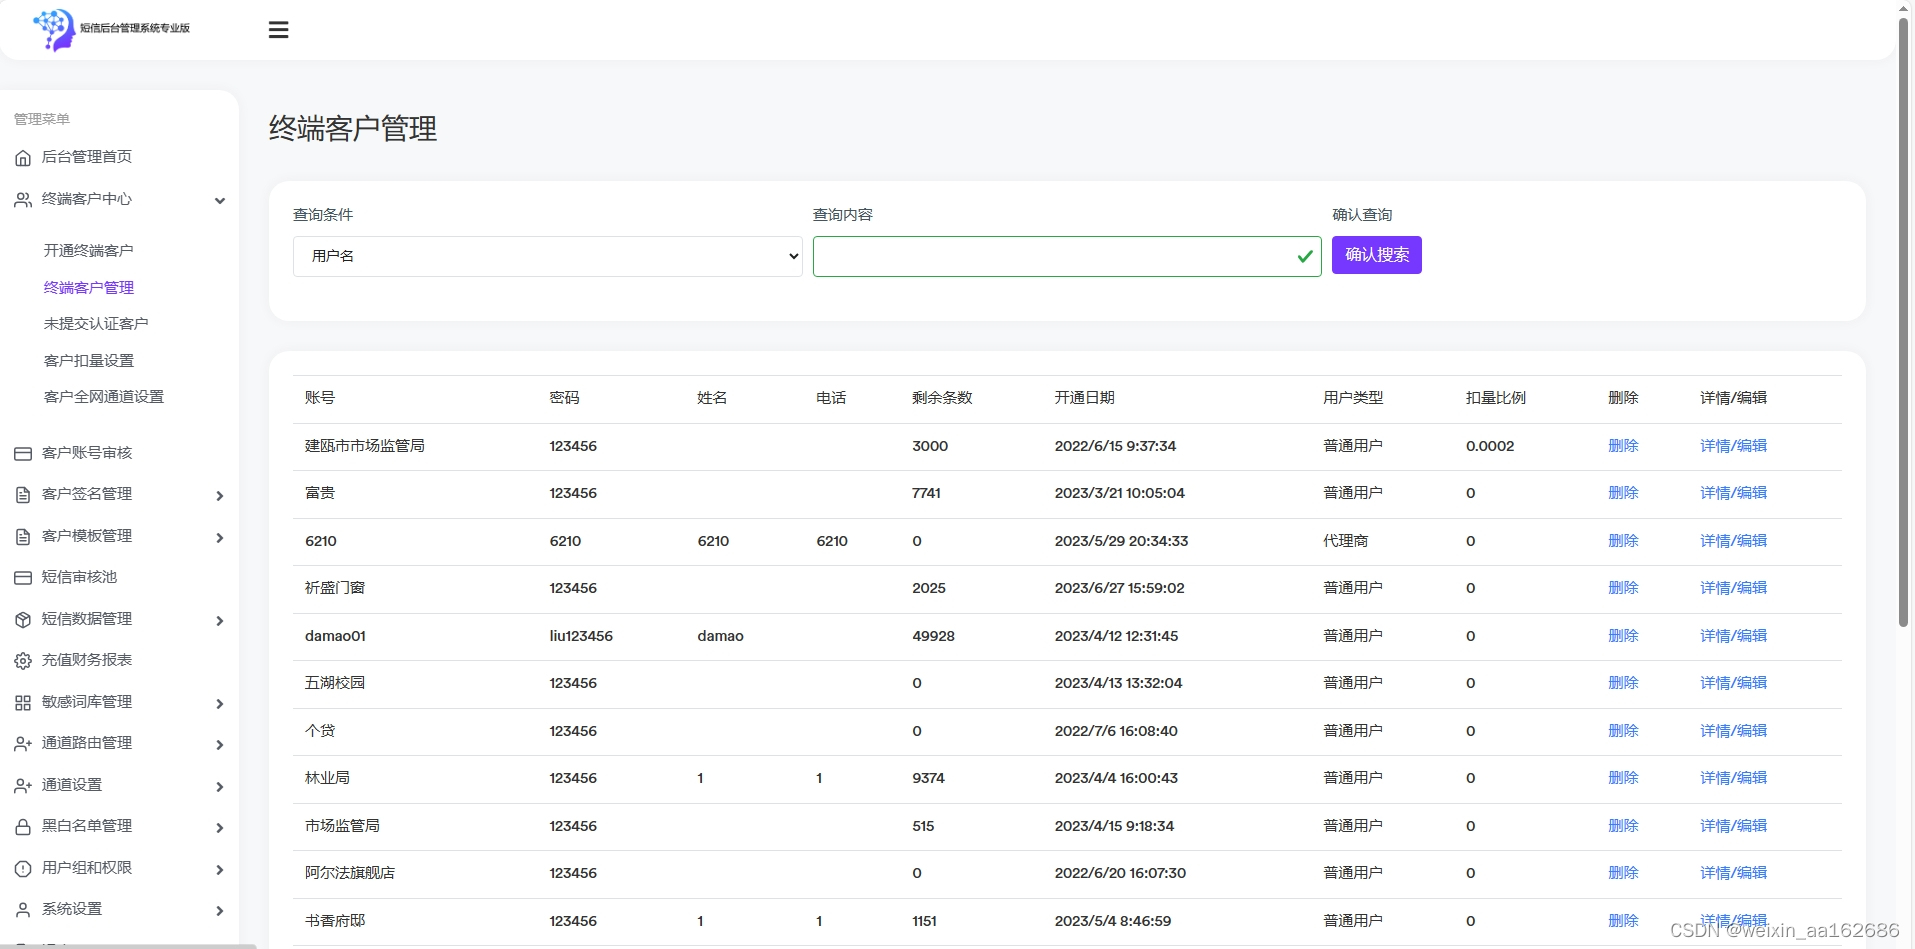Click the cube icon beside 短信数据管理
The height and width of the screenshot is (949, 1915).
[x=23, y=620]
